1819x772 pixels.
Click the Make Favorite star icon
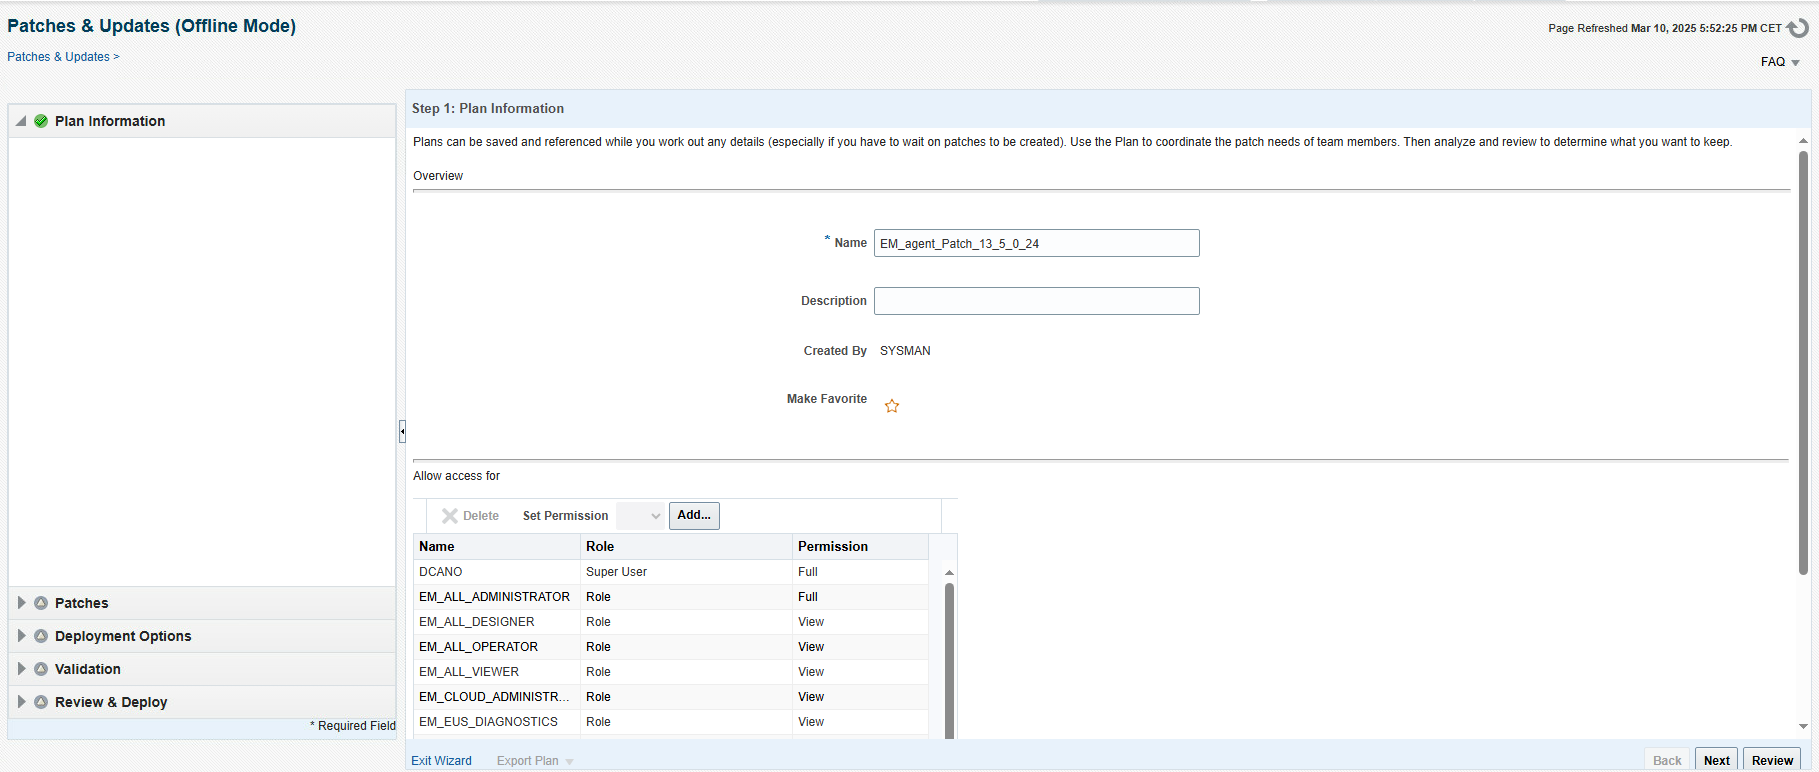892,406
